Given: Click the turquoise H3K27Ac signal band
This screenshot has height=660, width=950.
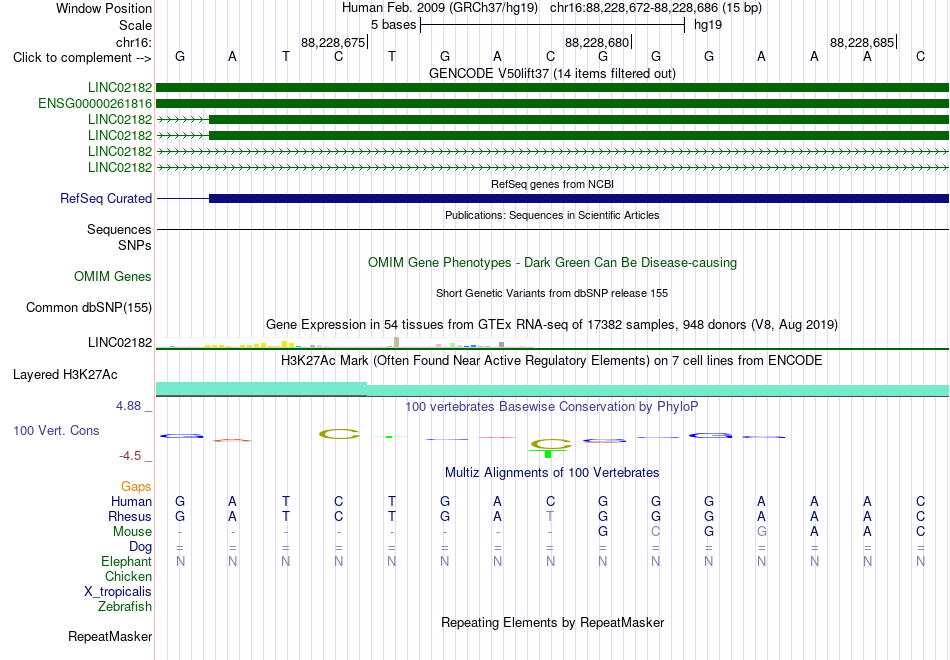Looking at the screenshot, I should (552, 390).
